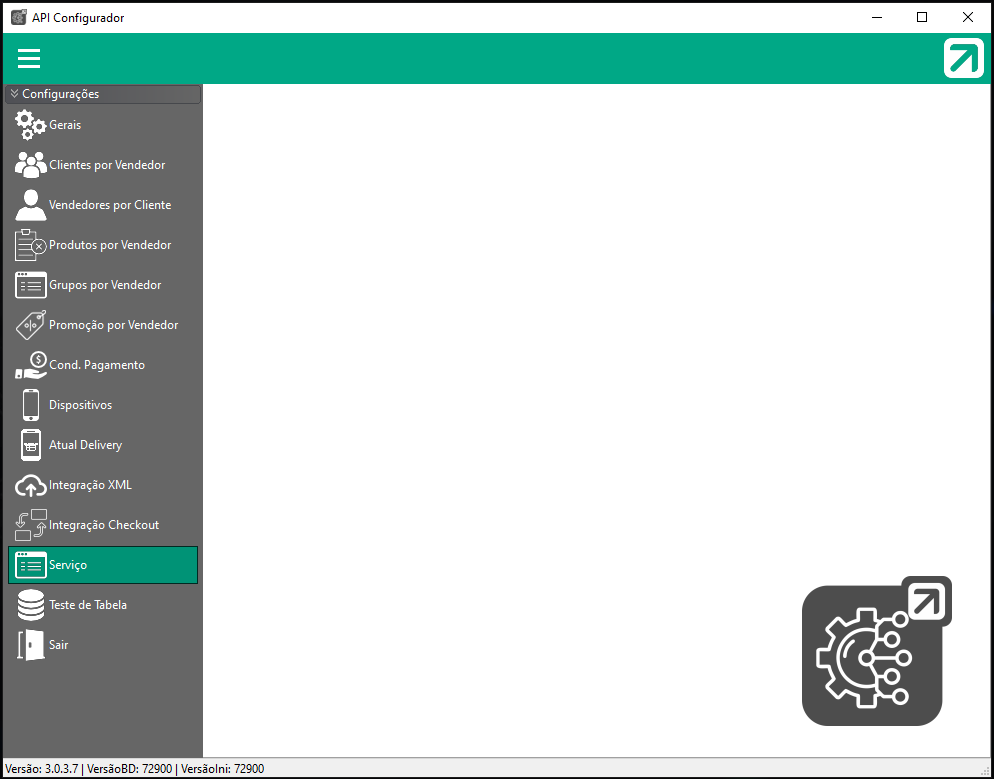Image resolution: width=994 pixels, height=779 pixels.
Task: Open Grupos por Vendedor list
Action: coord(104,285)
